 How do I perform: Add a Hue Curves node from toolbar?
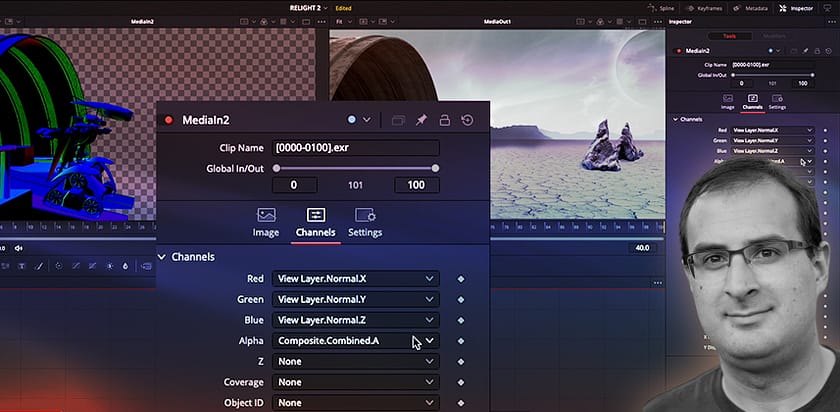[x=92, y=266]
